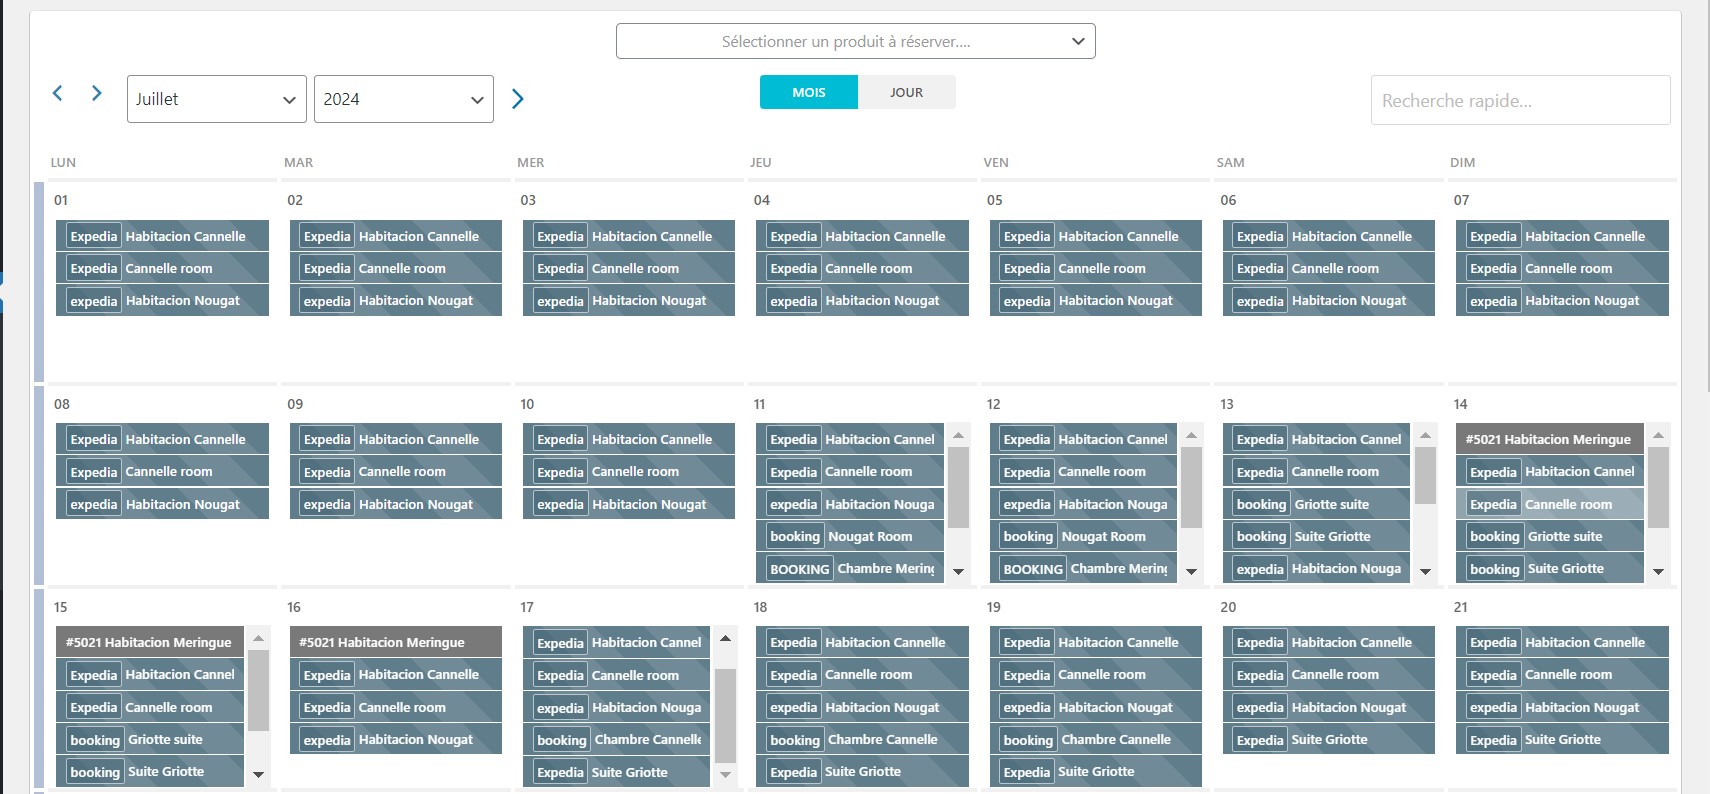This screenshot has width=1710, height=794.
Task: Click the LUN weekday column header
Action: 63,162
